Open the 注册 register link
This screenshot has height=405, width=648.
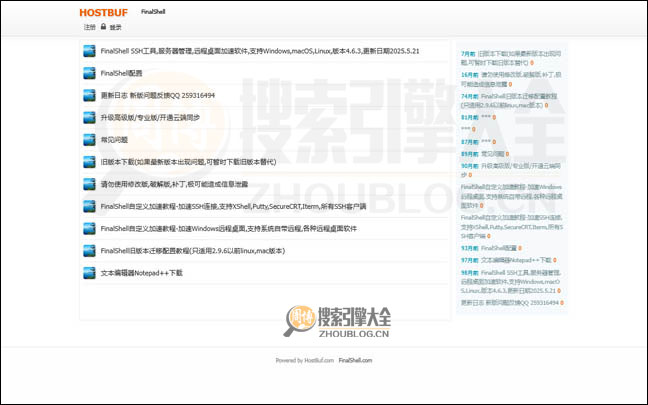89,27
